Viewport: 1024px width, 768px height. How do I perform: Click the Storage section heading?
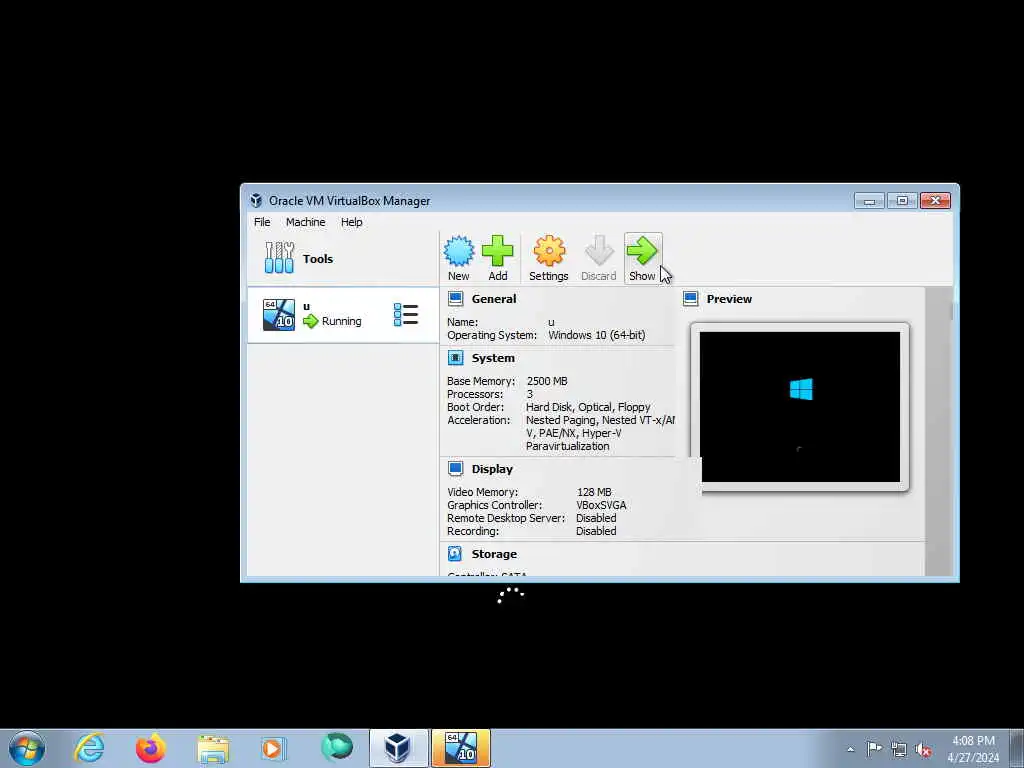[x=494, y=554]
